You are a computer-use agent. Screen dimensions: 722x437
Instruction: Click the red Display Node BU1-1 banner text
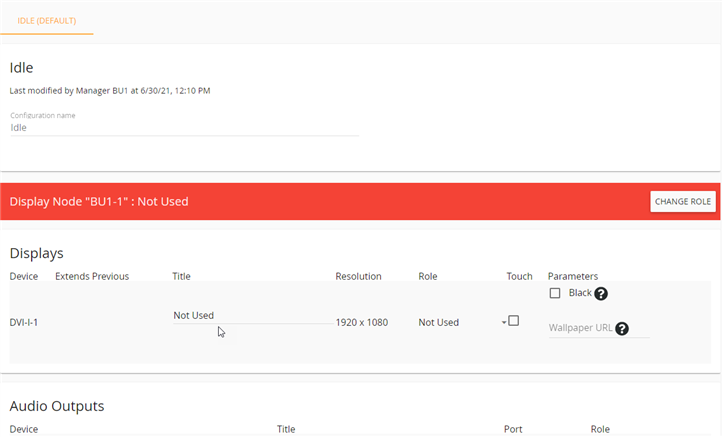(99, 202)
